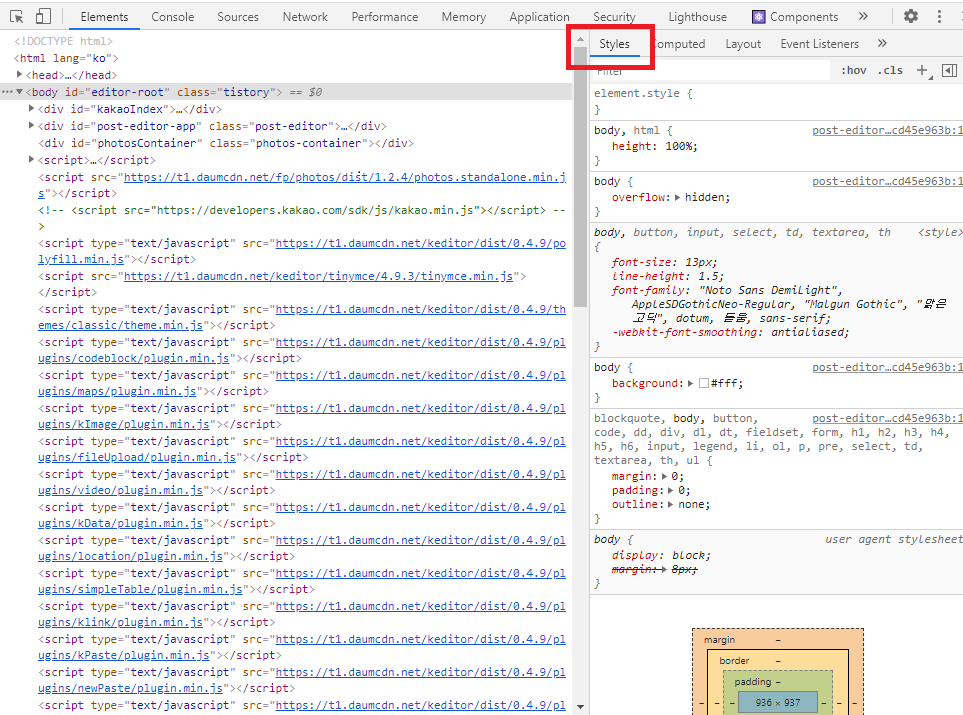Switch to the Event Listeners sub-tab
The image size is (963, 715).
click(819, 44)
